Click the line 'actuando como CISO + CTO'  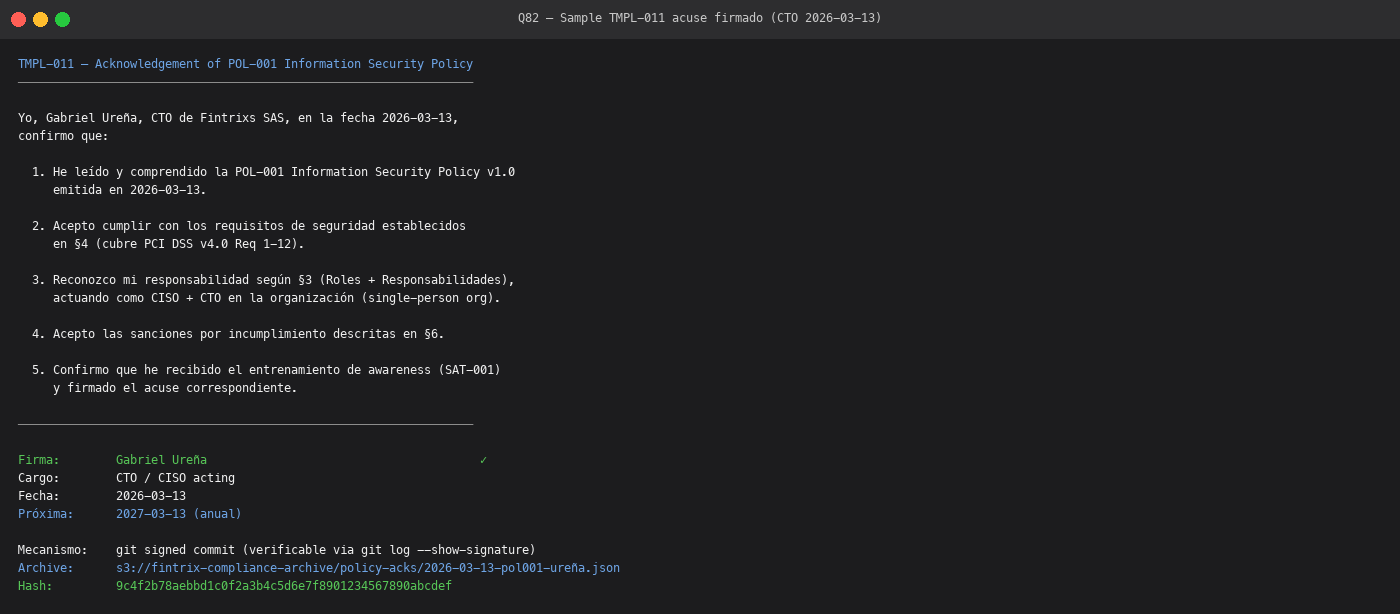coord(277,298)
